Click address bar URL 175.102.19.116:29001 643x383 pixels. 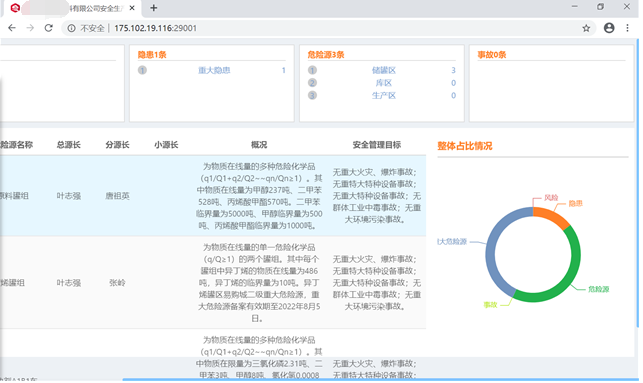(x=155, y=28)
